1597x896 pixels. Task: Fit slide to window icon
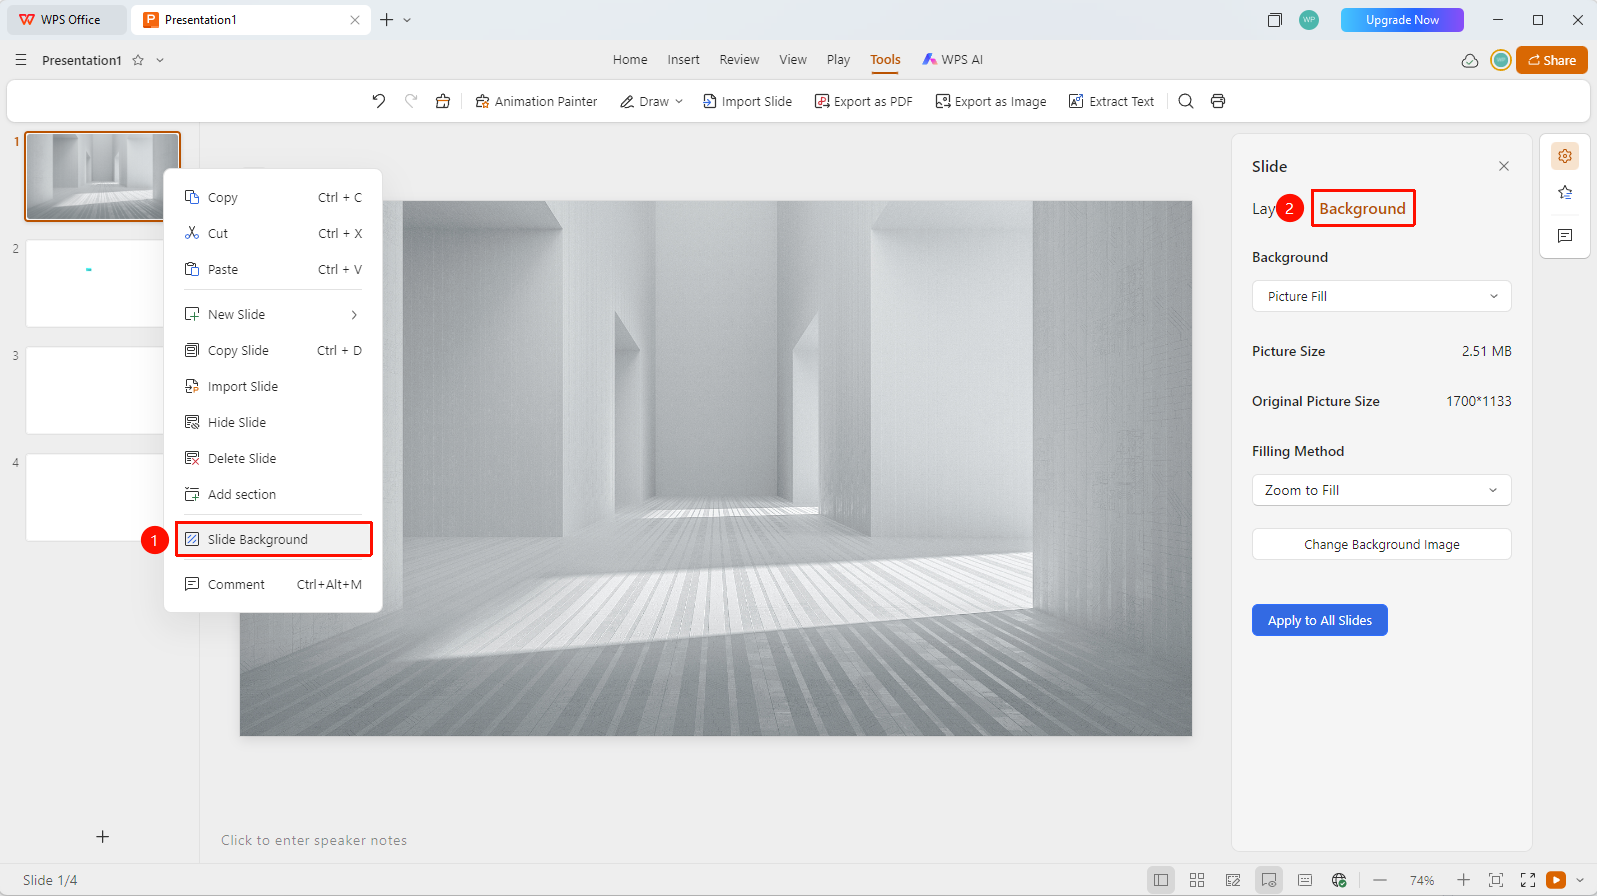click(1496, 880)
